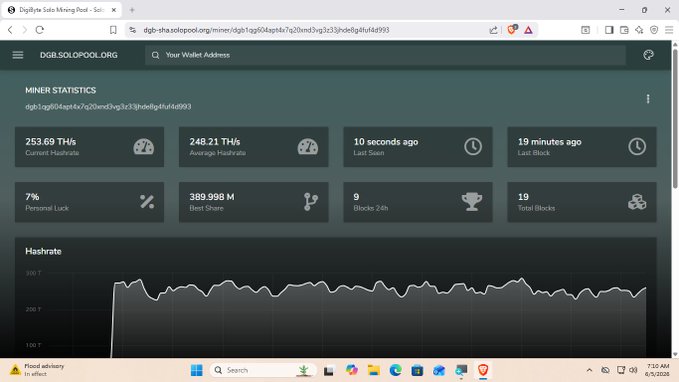Select the 253.69 TH/s current hashrate value
The height and width of the screenshot is (382, 679).
[x=51, y=142]
